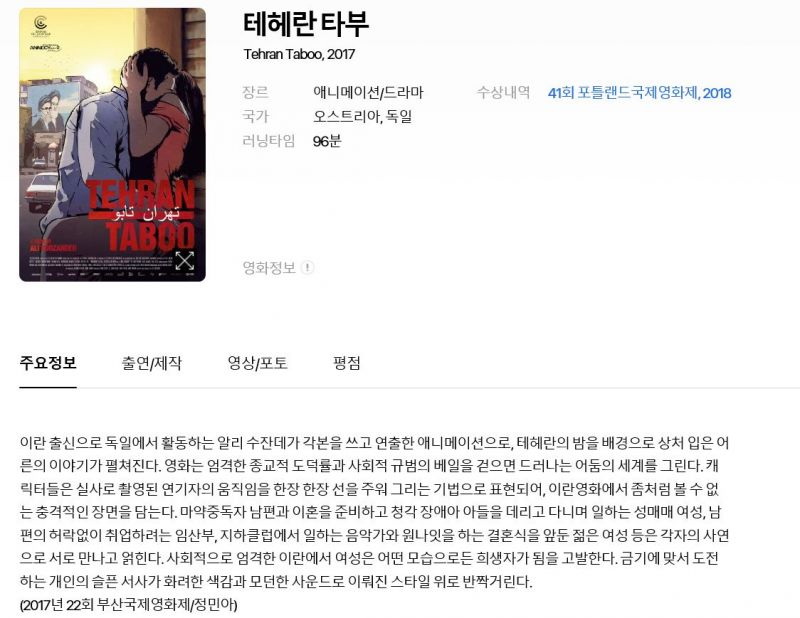
Task: Click the 수상내역 label
Action: (503, 92)
